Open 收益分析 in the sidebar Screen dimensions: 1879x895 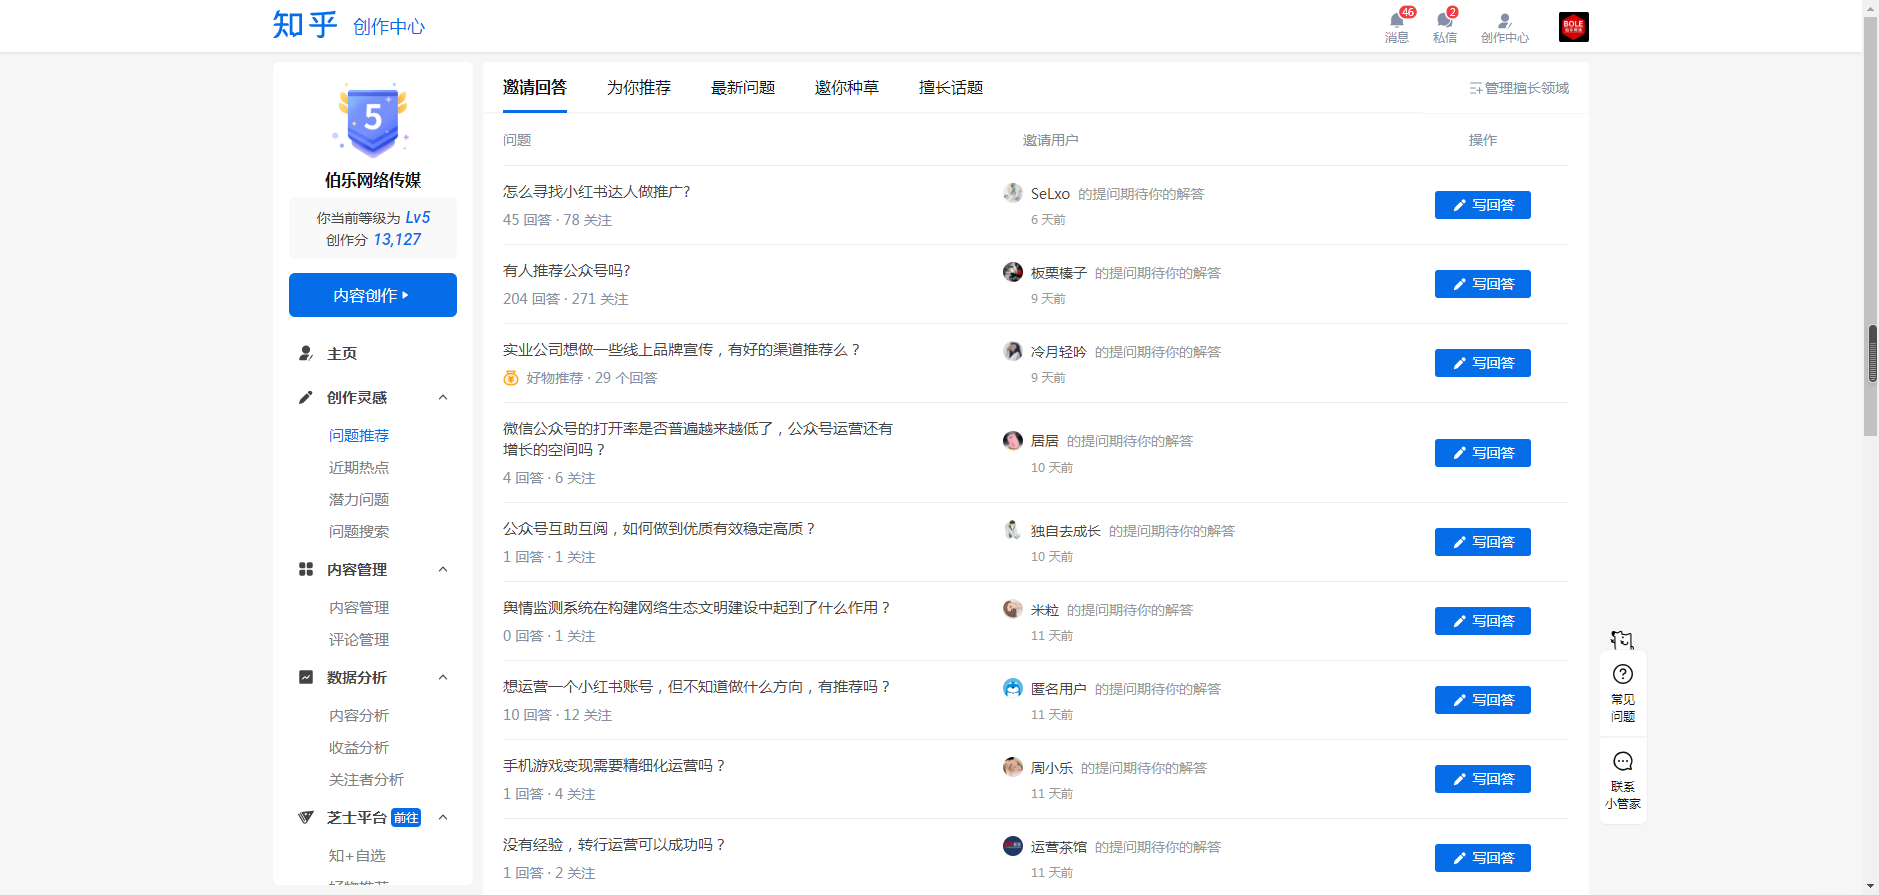point(359,747)
